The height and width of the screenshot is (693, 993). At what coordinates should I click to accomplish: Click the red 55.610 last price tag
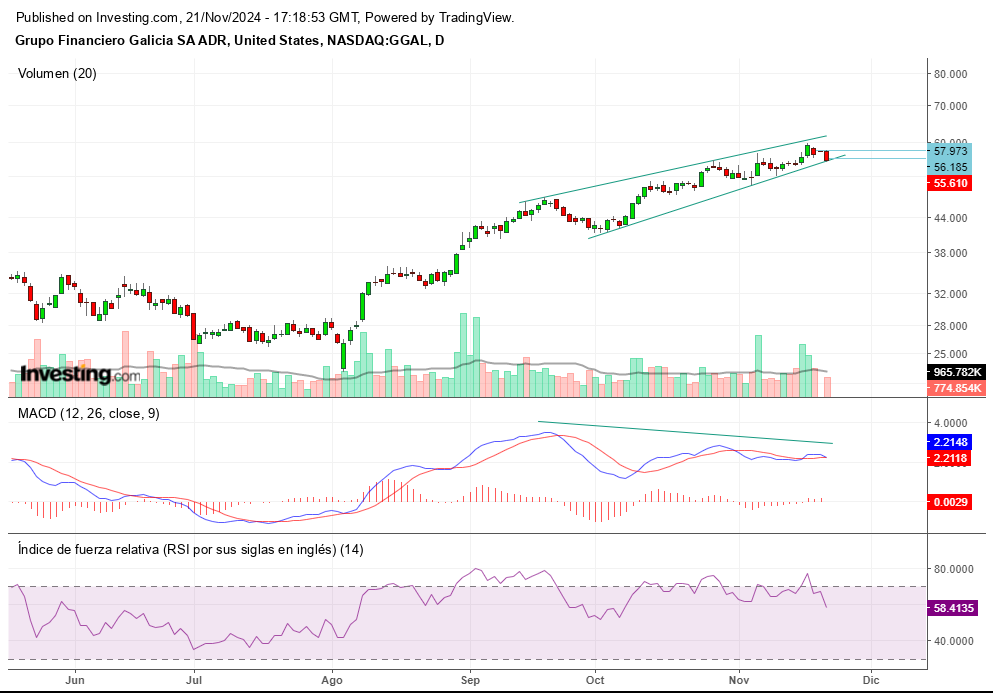(950, 183)
